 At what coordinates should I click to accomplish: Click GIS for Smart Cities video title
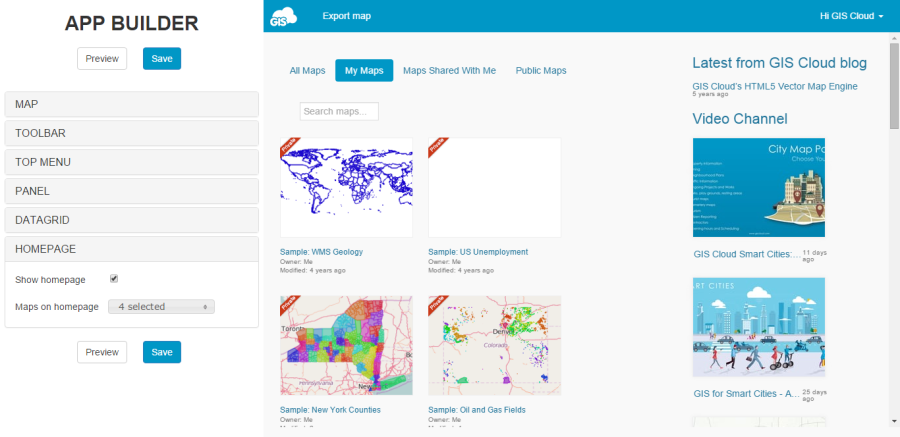pyautogui.click(x=747, y=394)
